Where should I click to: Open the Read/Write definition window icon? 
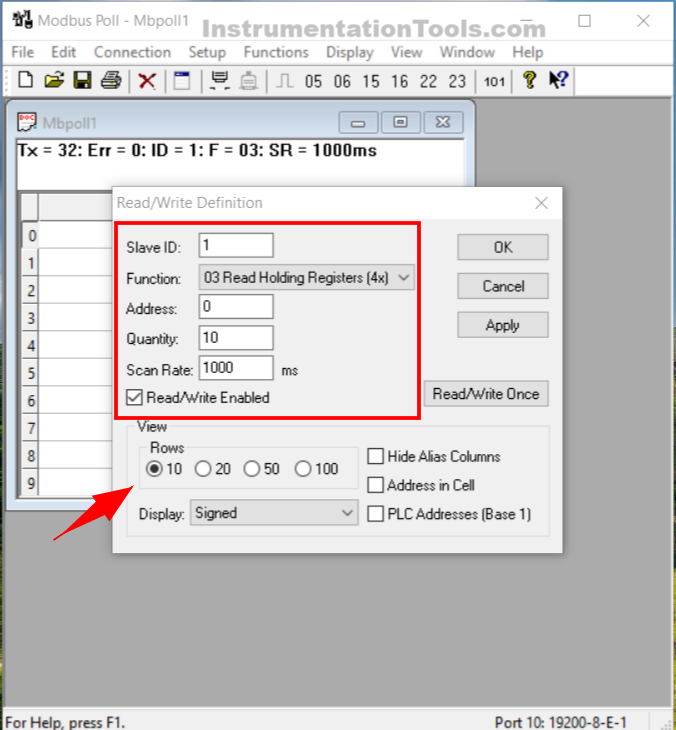click(x=182, y=81)
